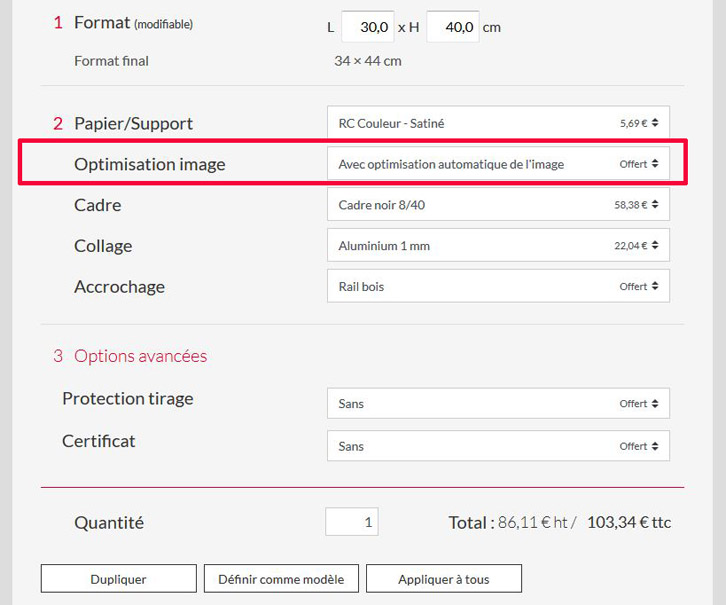Click the Options avancées section heading
The width and height of the screenshot is (726, 605).
pyautogui.click(x=140, y=356)
